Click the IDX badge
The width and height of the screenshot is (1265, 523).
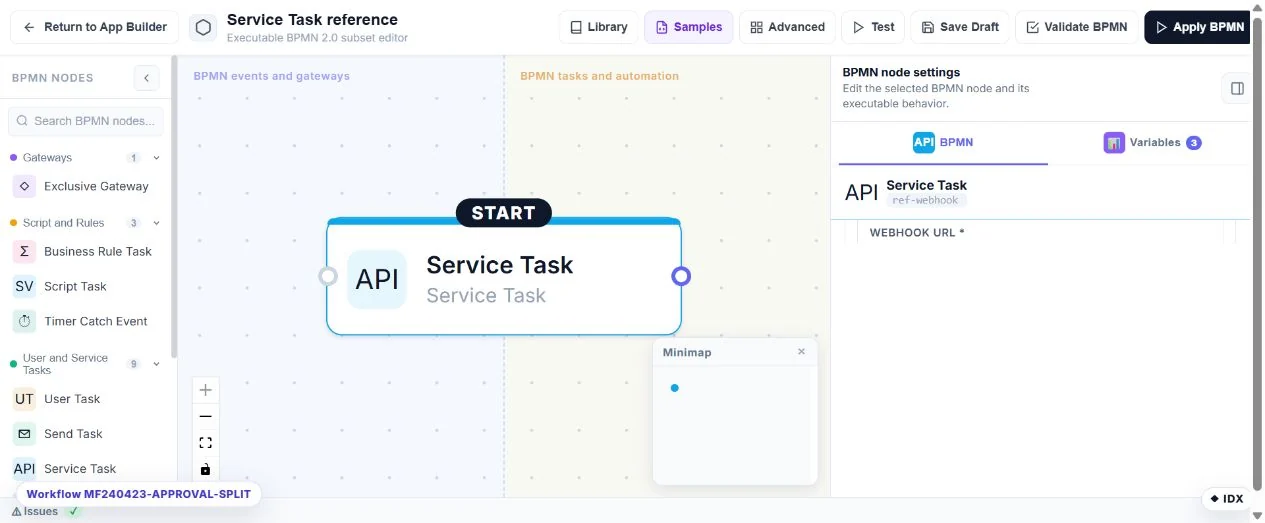(x=1226, y=499)
